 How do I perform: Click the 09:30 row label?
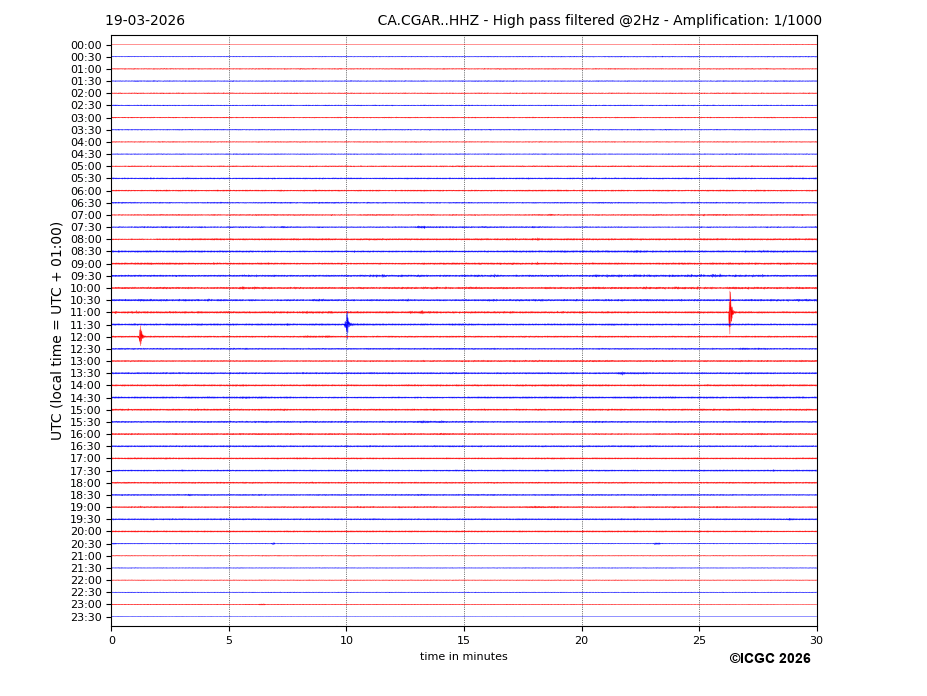point(86,276)
